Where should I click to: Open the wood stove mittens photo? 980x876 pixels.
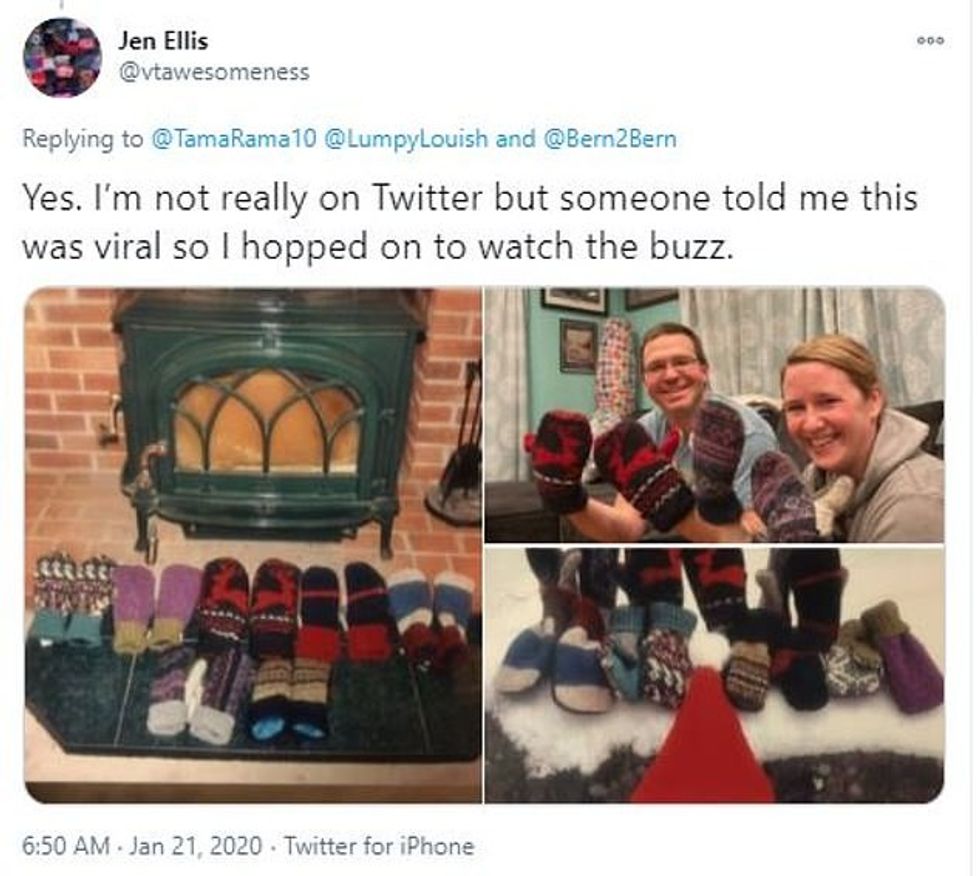(x=254, y=545)
